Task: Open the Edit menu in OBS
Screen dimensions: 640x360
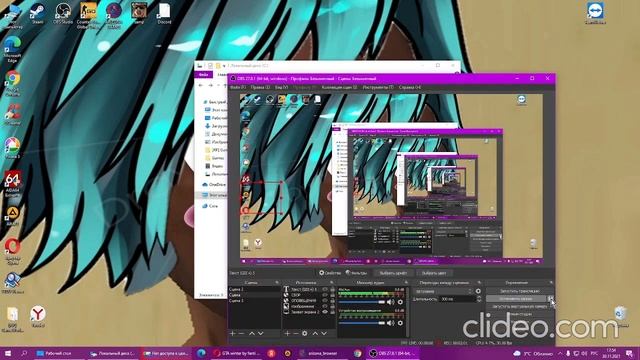Action: [260, 87]
